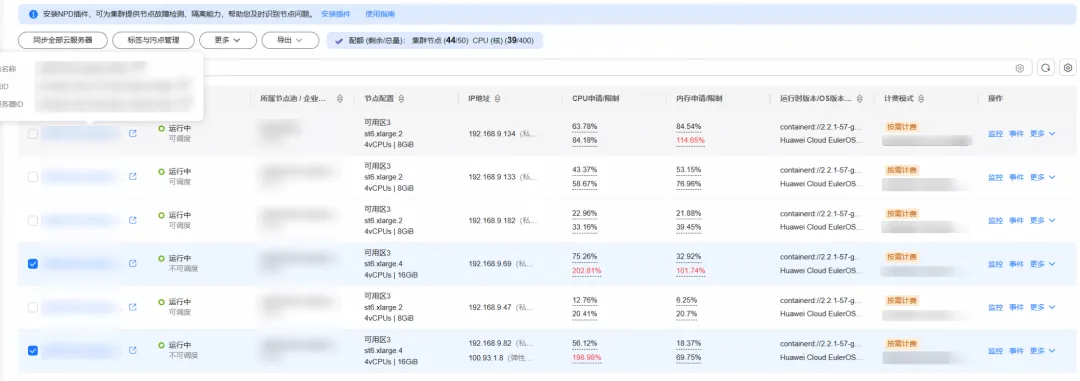Image resolution: width=1080 pixels, height=381 pixels.
Task: Open the top 更多 dropdown button
Action: [227, 41]
